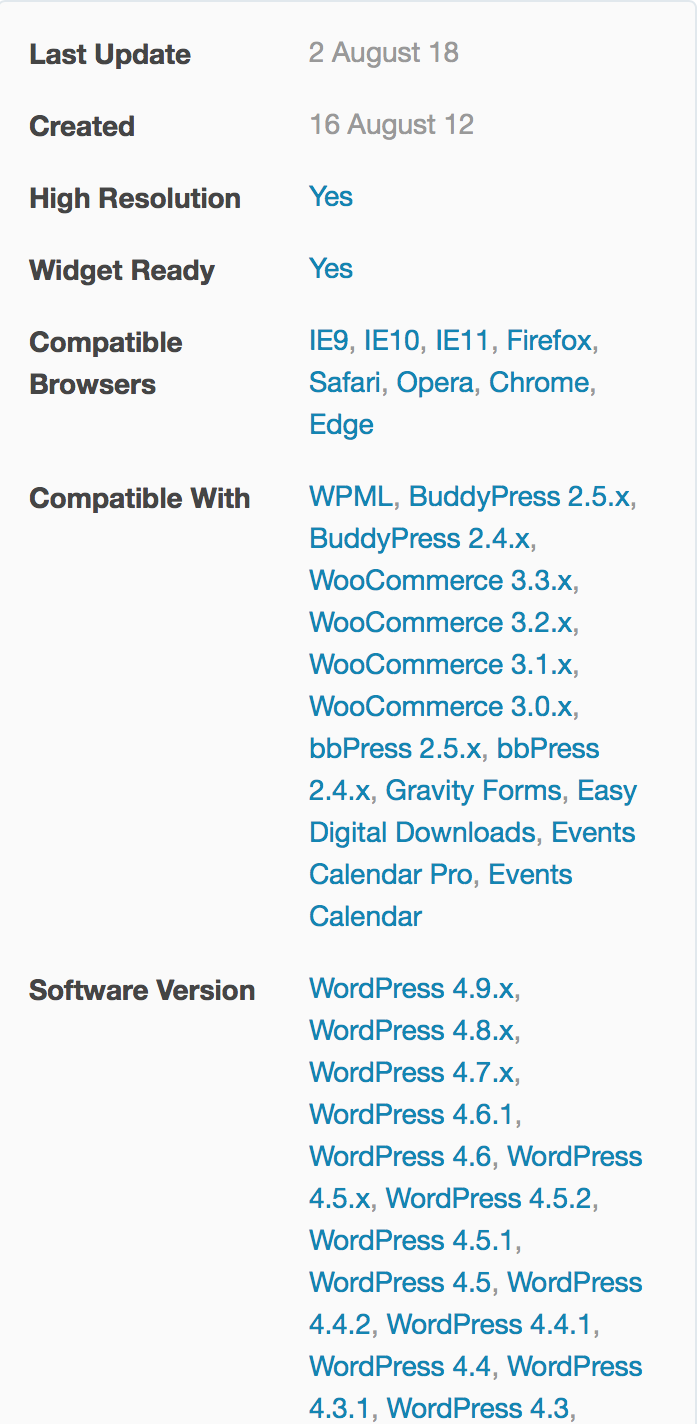Follow the Gravity Forms link
Image resolution: width=698 pixels, height=1424 pixels.
click(473, 791)
